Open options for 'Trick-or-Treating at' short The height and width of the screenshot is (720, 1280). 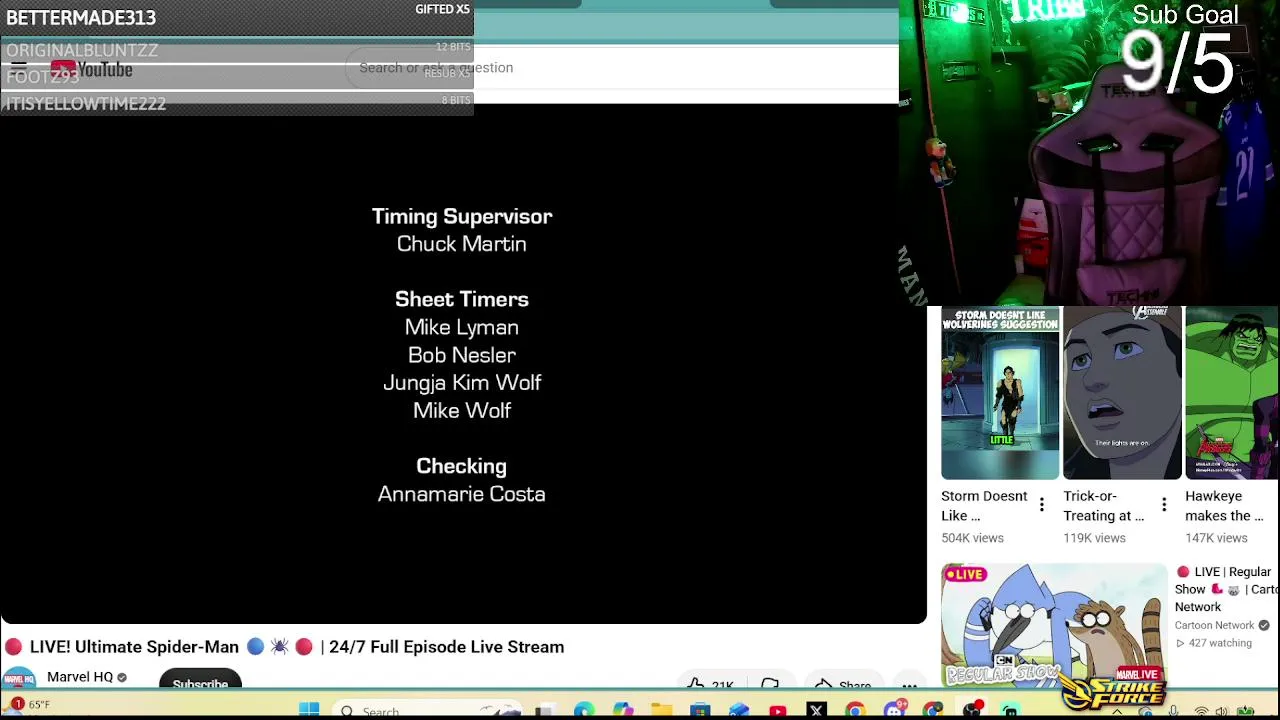pyautogui.click(x=1164, y=505)
